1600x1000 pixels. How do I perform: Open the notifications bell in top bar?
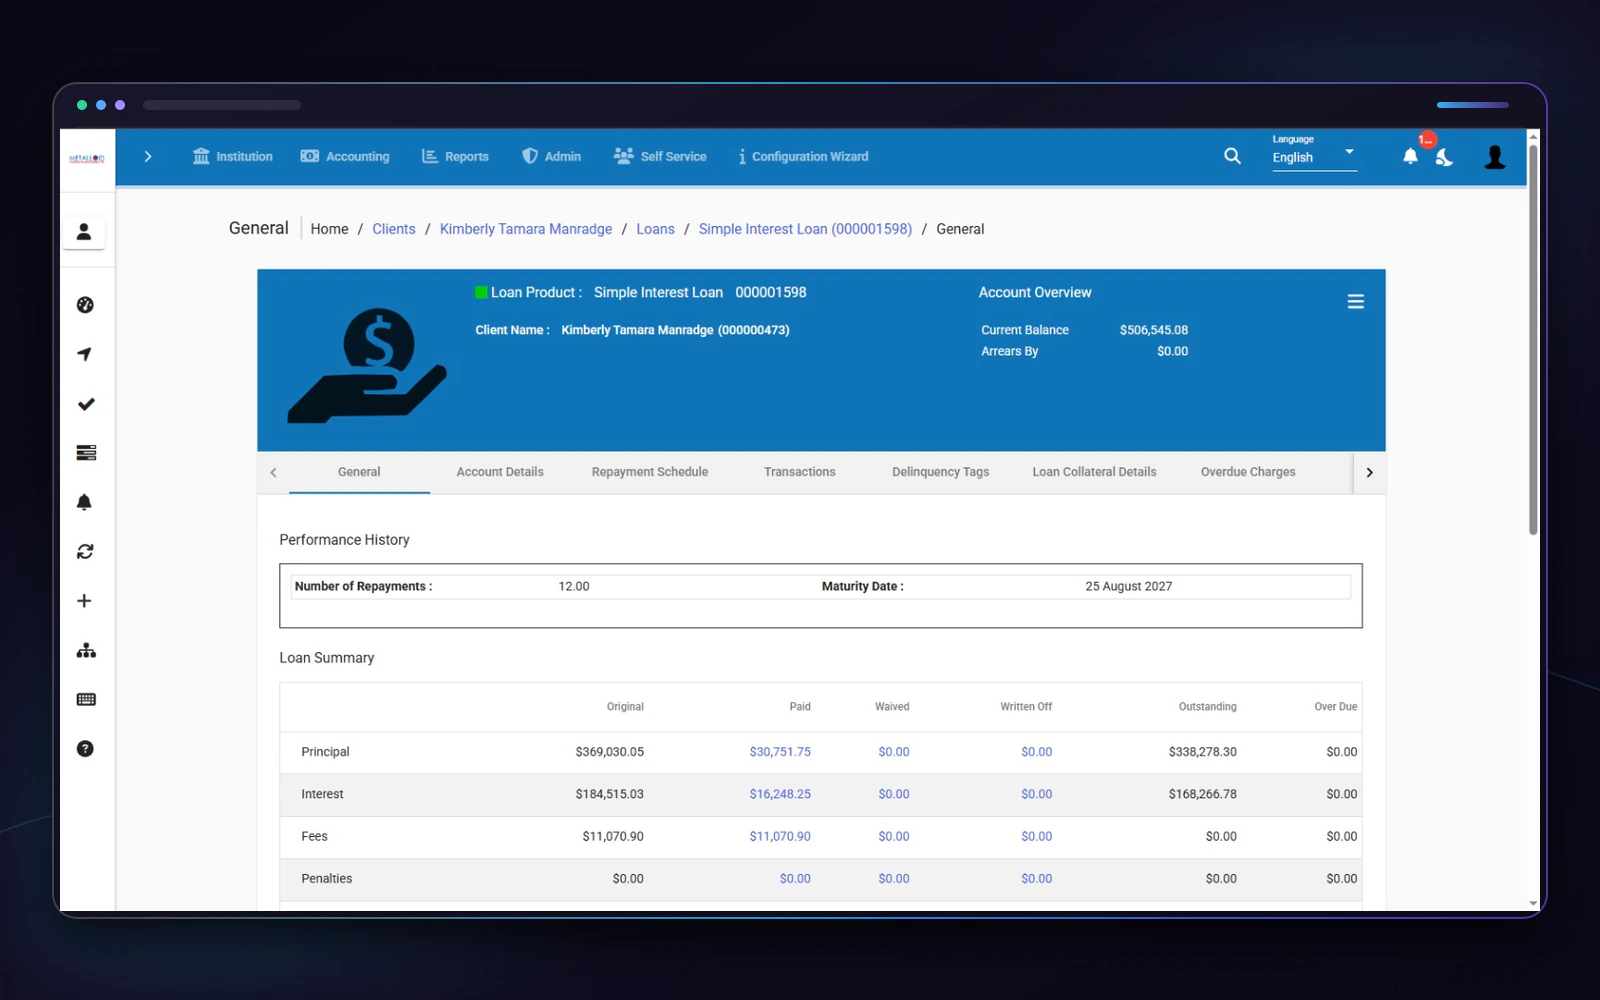pos(1410,156)
